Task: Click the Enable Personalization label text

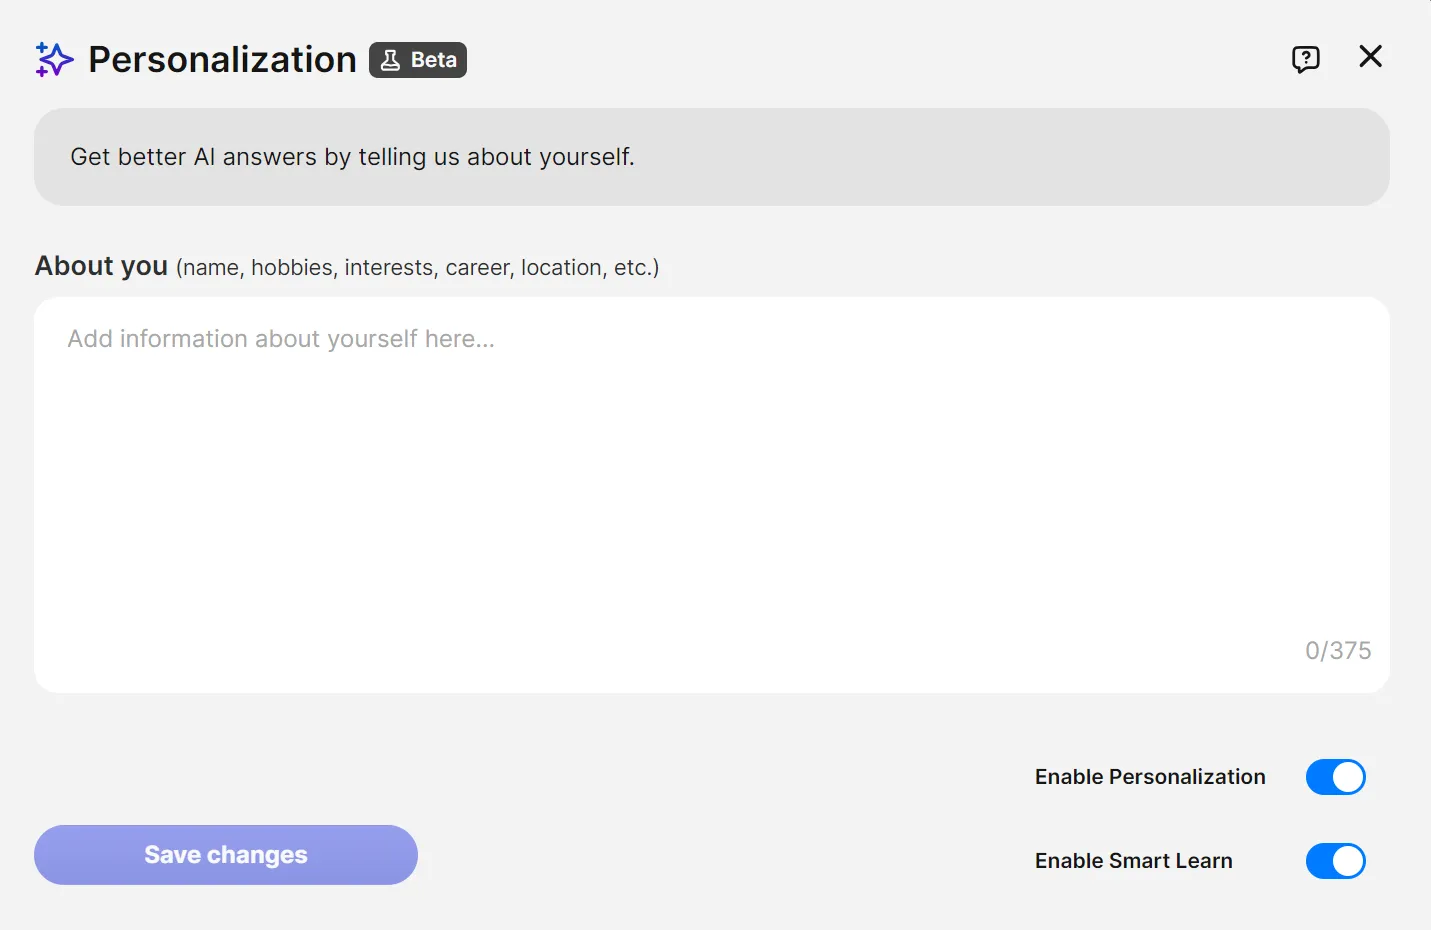Action: pos(1150,777)
